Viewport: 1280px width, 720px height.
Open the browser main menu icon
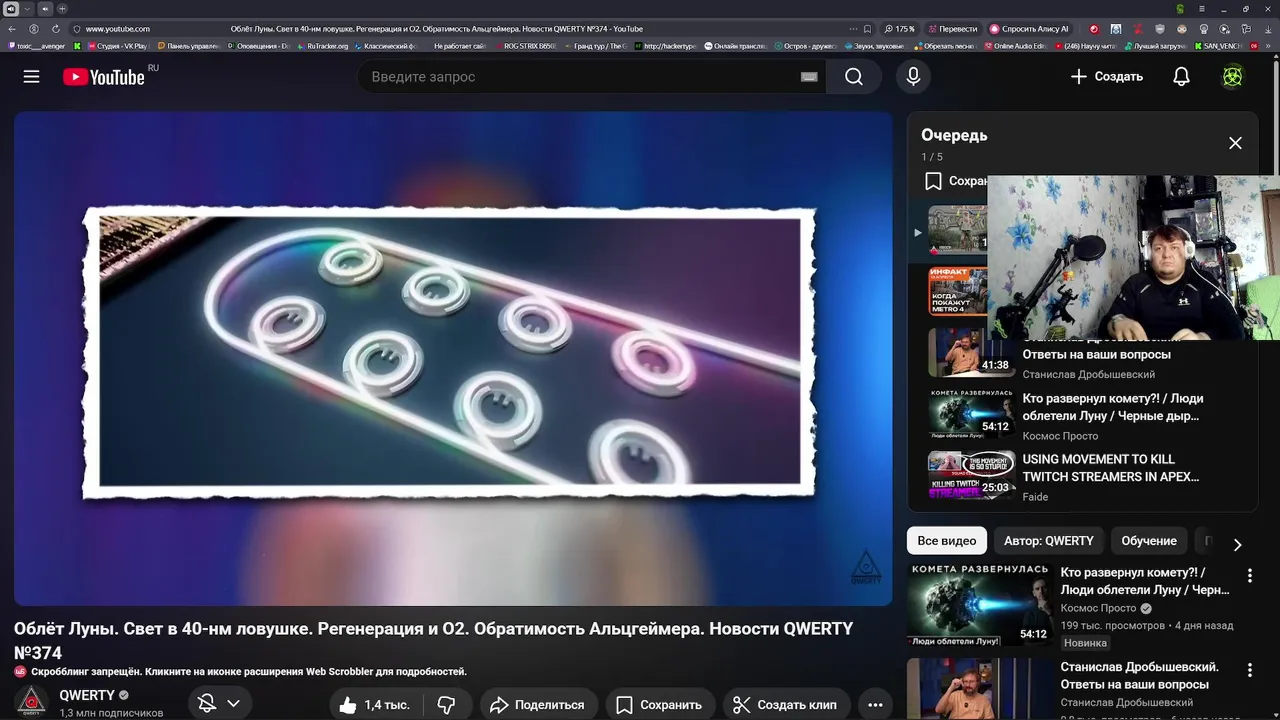1202,9
